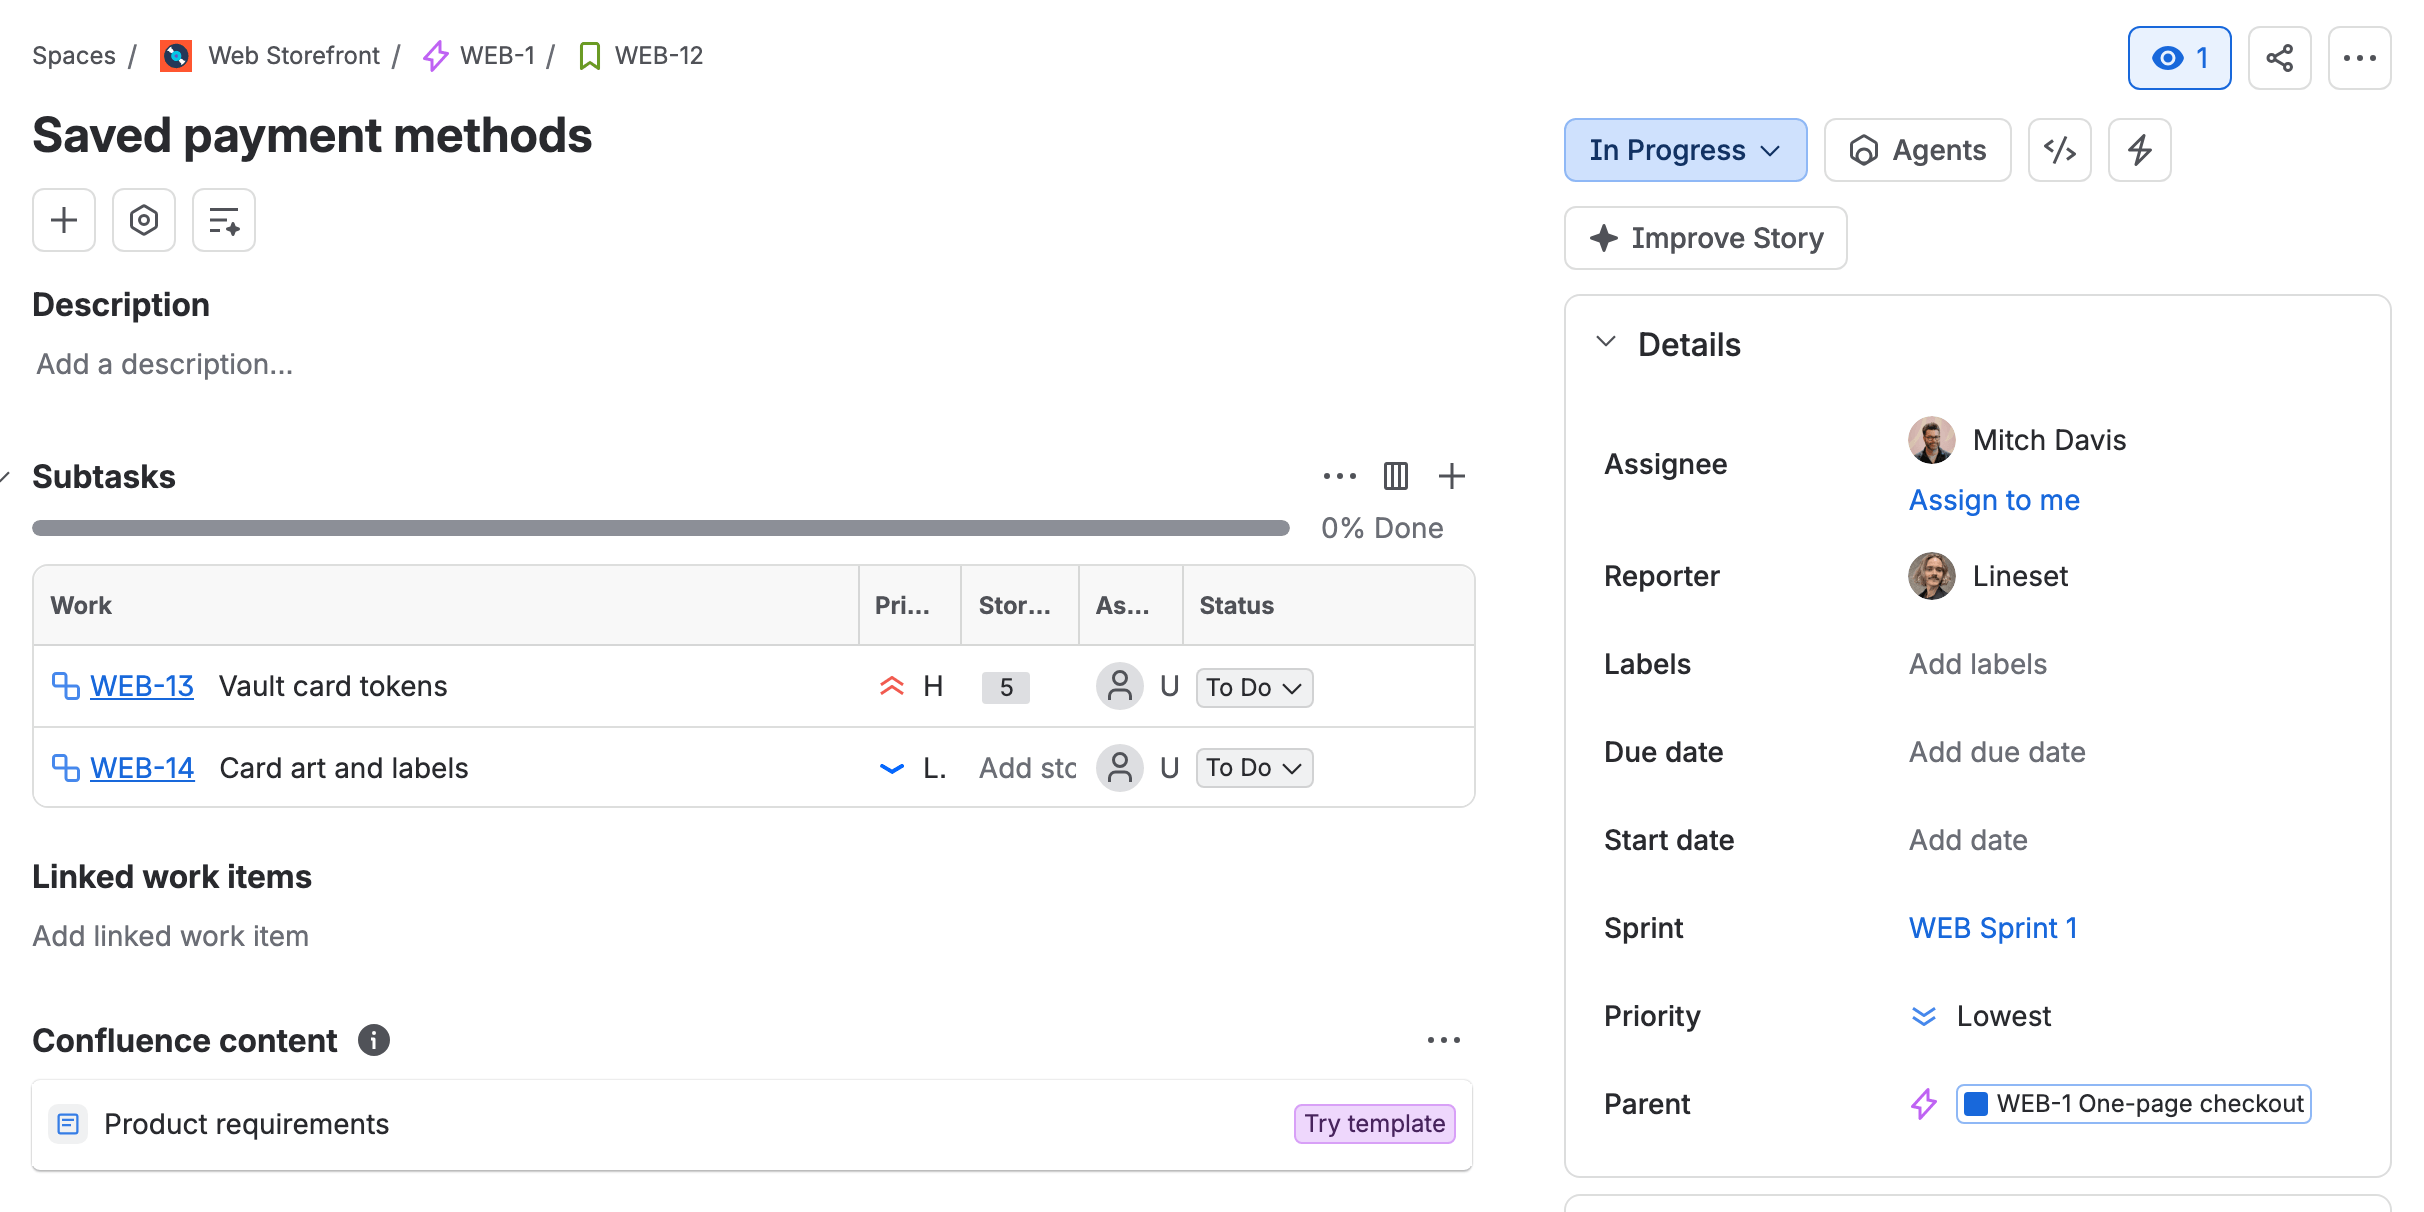Click Add labels field

[x=1977, y=664]
